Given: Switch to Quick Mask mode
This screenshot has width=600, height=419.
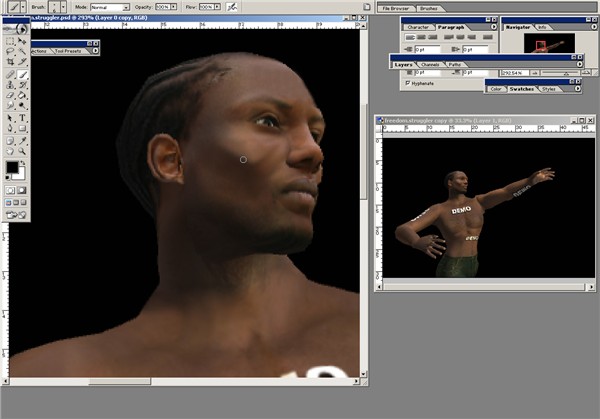Looking at the screenshot, I should point(22,190).
